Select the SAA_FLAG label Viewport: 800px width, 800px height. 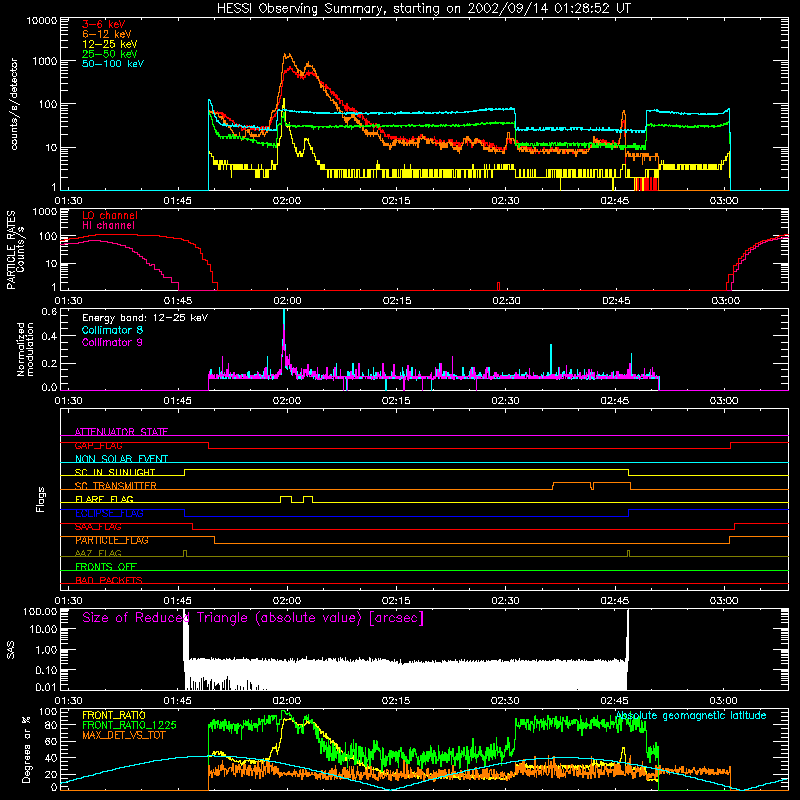tap(98, 527)
